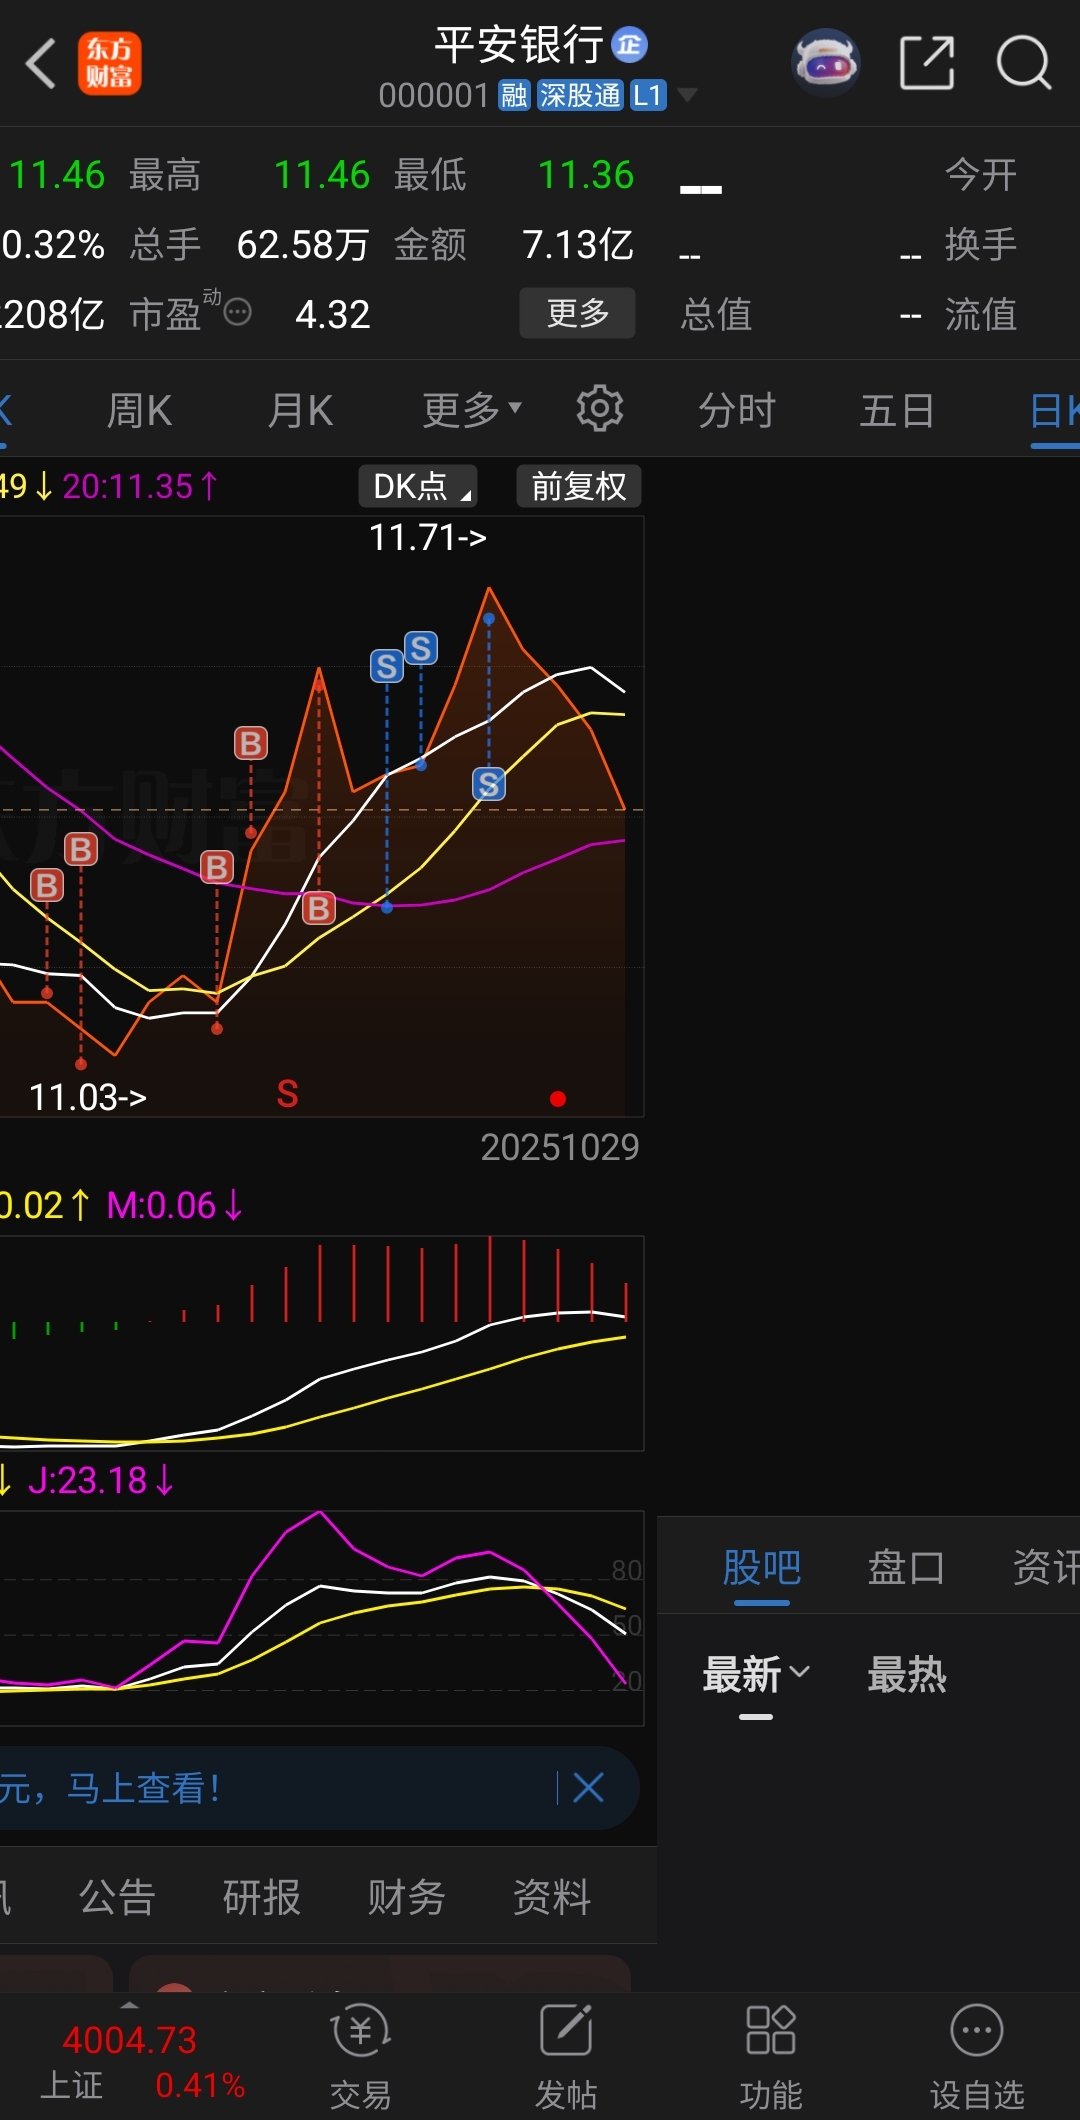This screenshot has width=1080, height=2120.
Task: Tap the 深股通 badge
Action: (580, 95)
